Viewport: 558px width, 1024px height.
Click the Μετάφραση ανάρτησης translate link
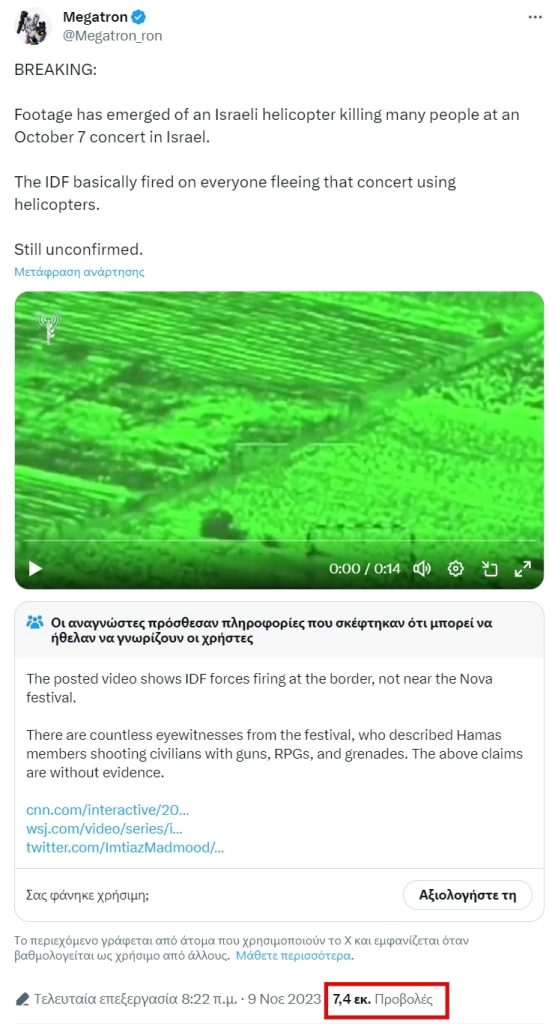tap(79, 272)
